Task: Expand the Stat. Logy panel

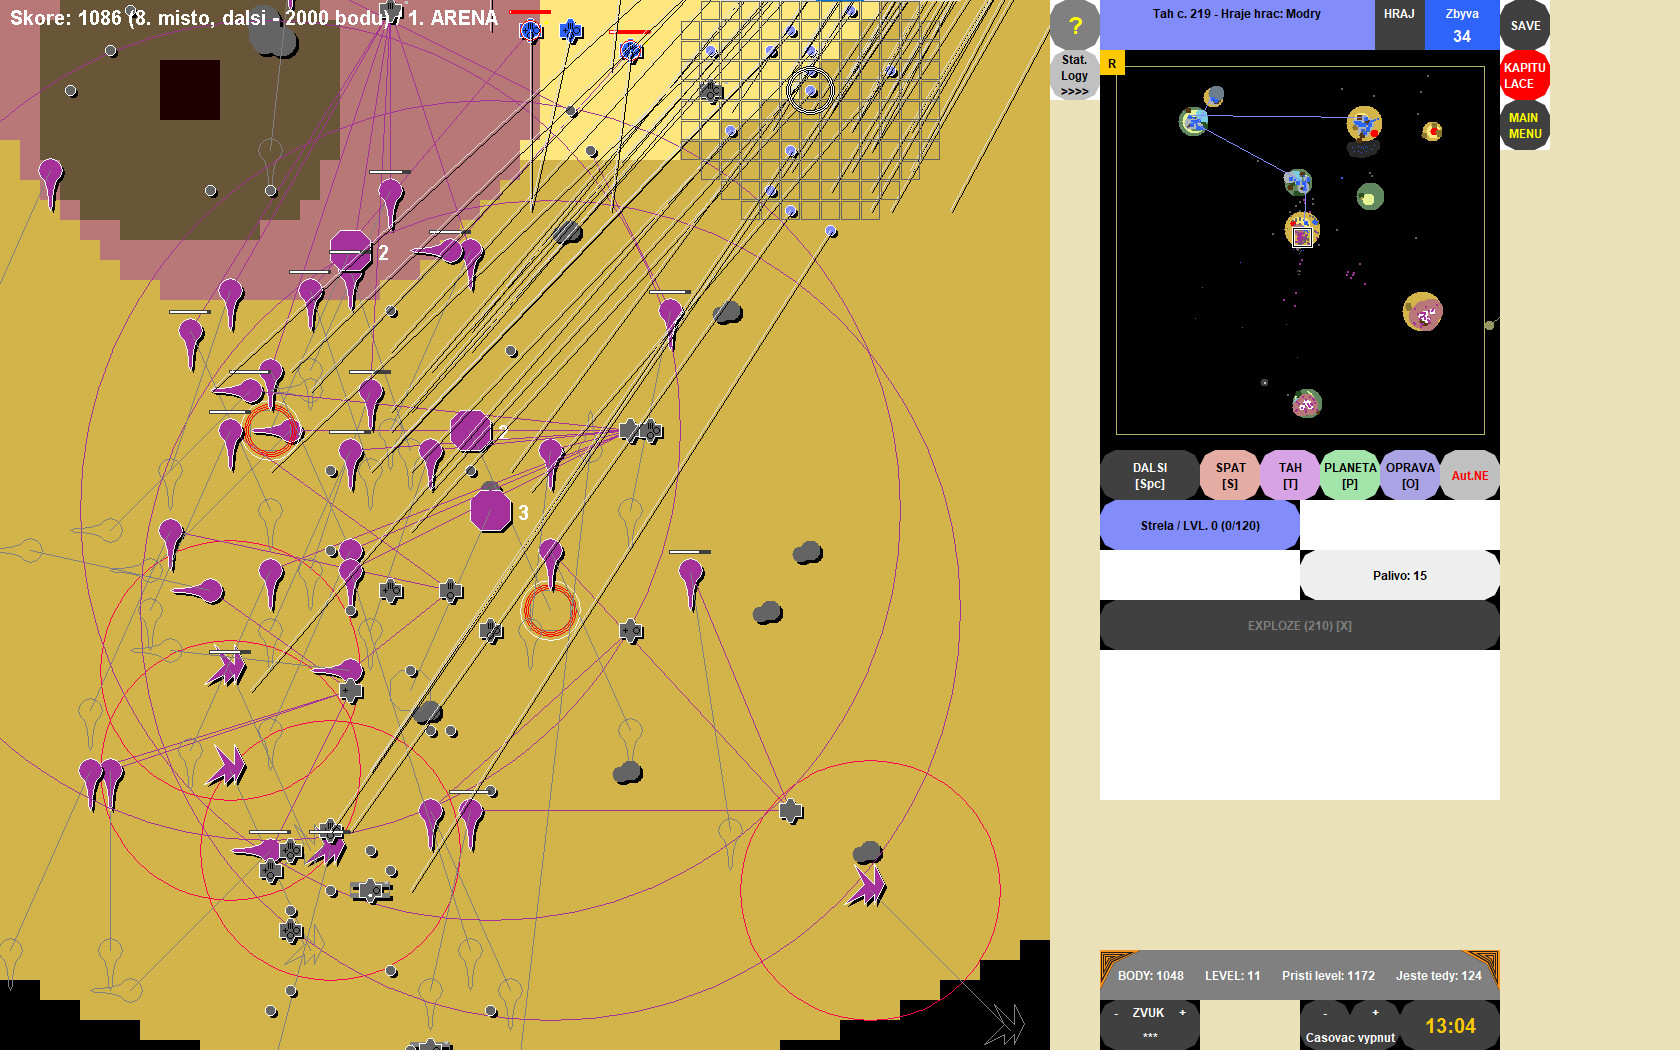Action: click(x=1074, y=74)
